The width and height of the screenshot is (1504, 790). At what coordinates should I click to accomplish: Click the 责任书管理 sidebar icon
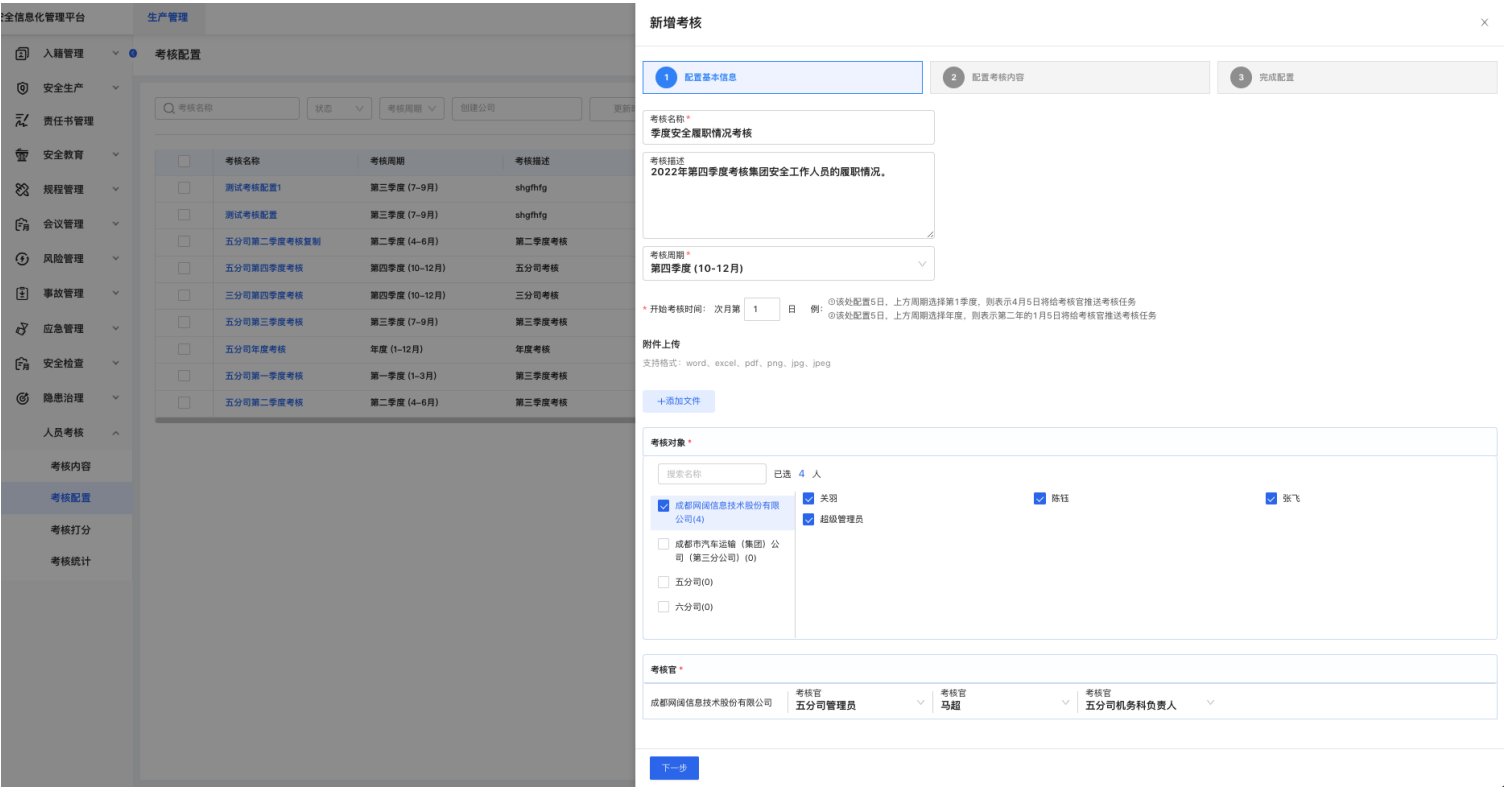click(x=22, y=121)
